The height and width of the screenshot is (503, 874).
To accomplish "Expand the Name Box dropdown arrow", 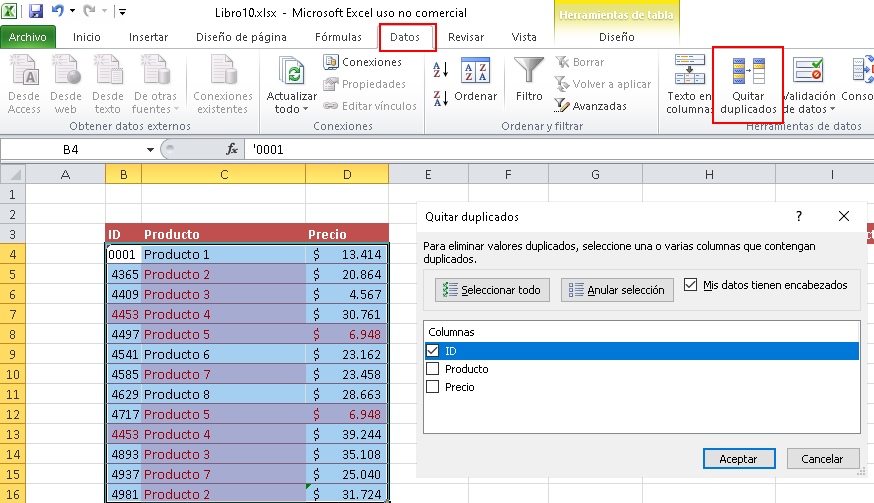I will (150, 149).
